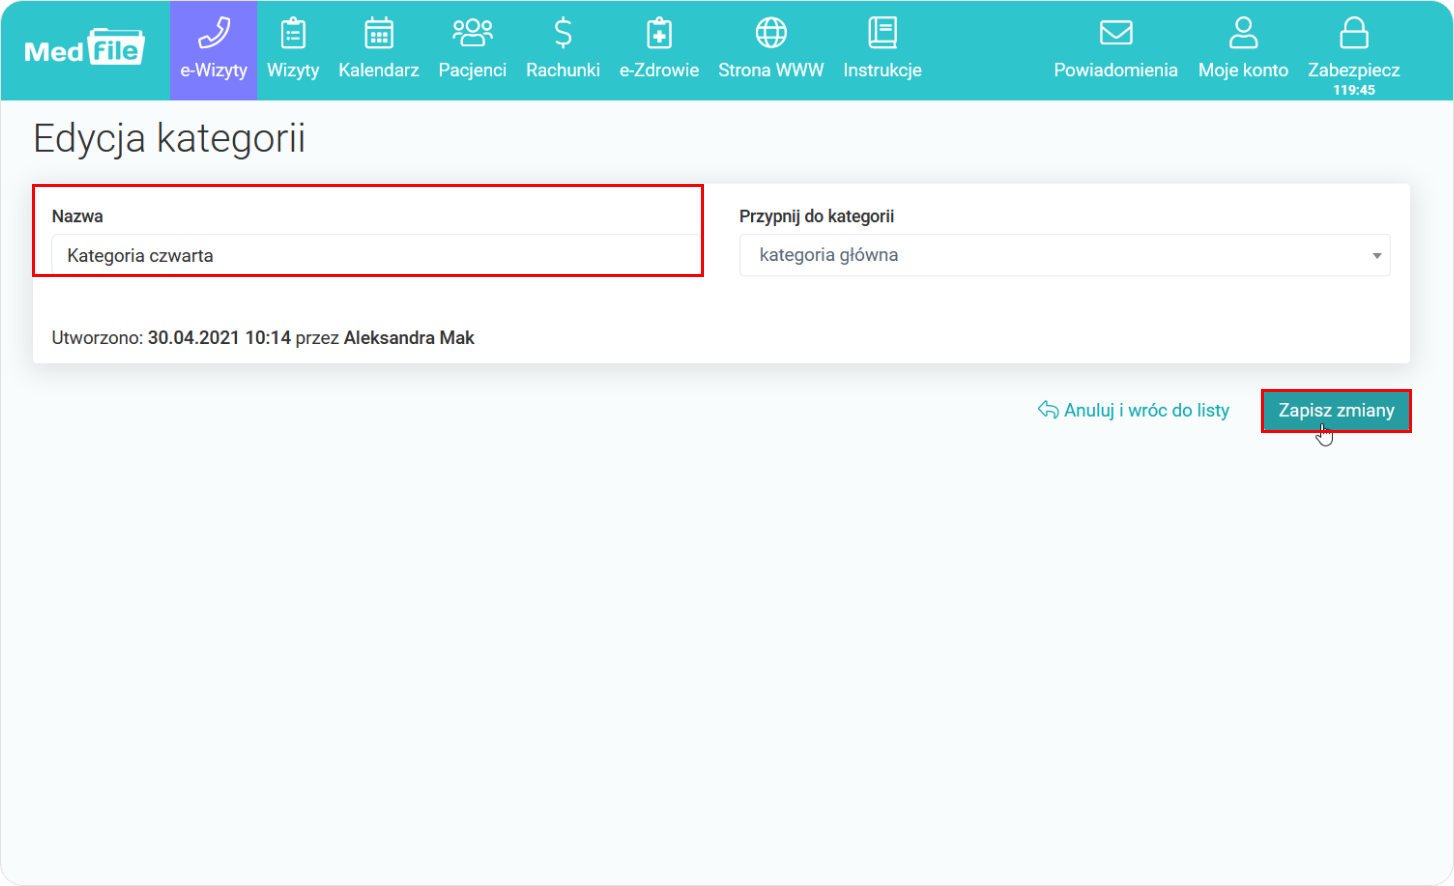
Task: Click dropdown arrow of kategoria główna
Action: (x=1377, y=256)
